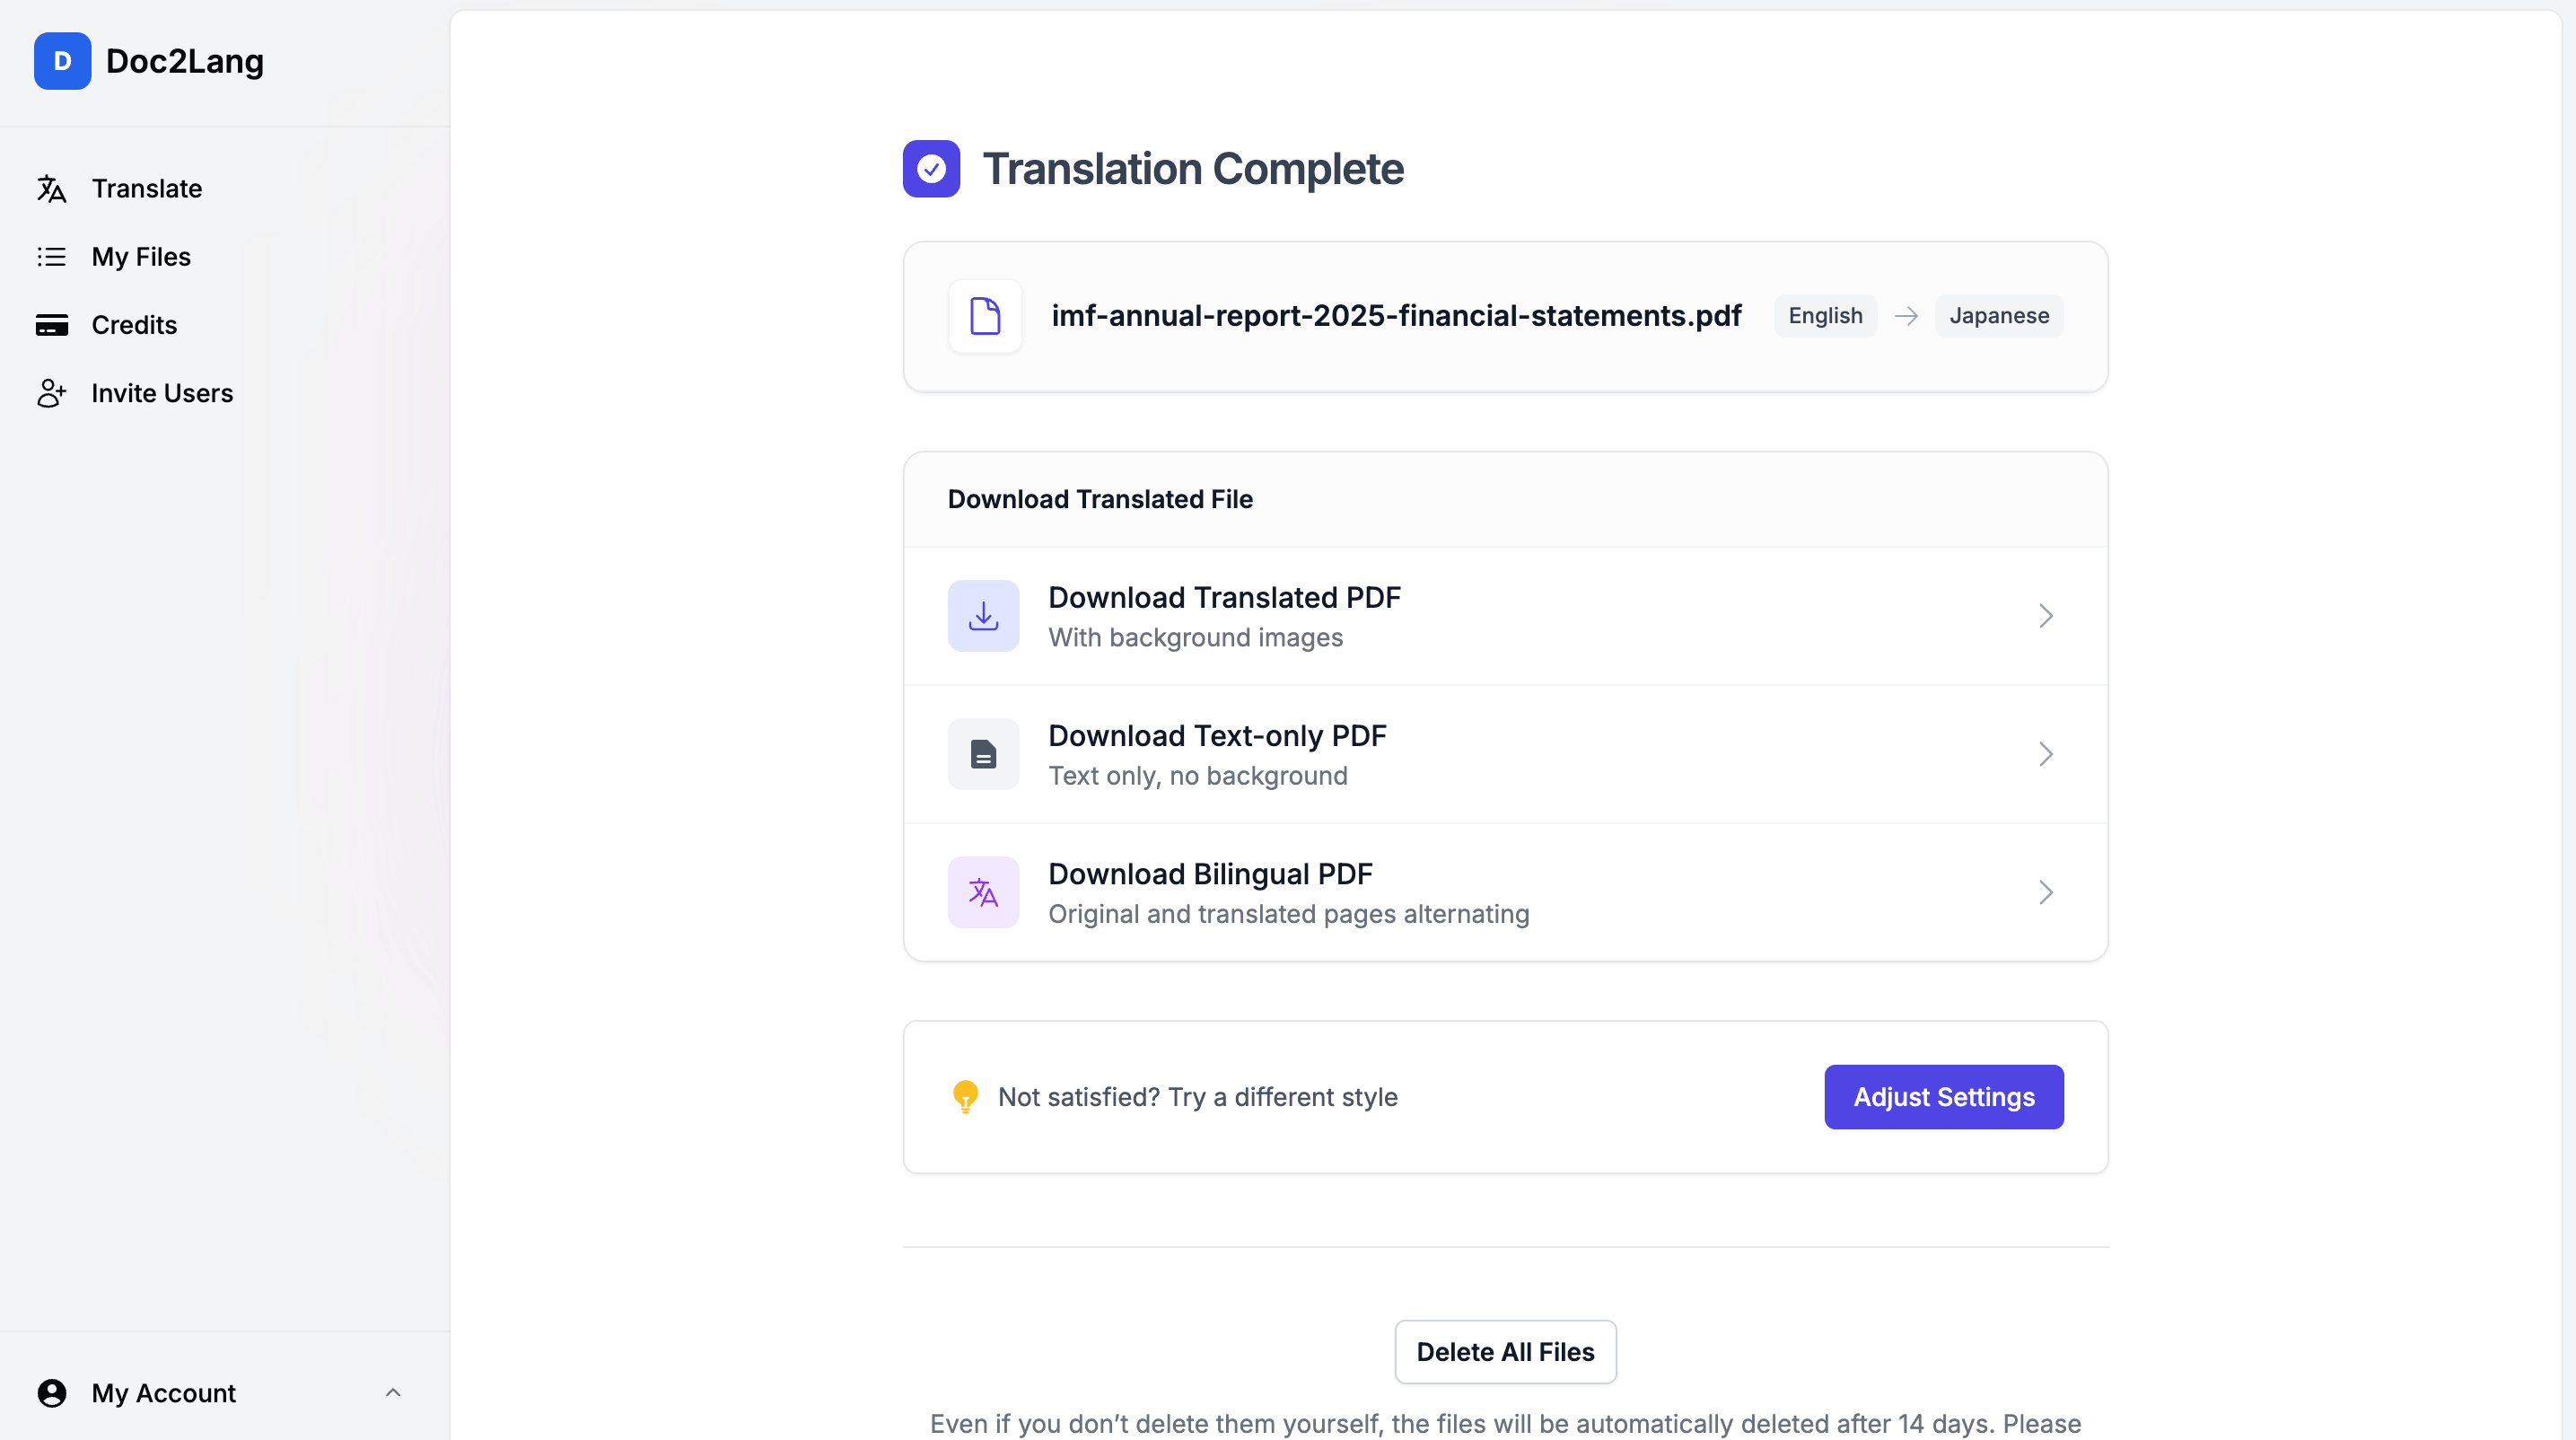The height and width of the screenshot is (1440, 2576).
Task: Click the Translate language icon in sidebar
Action: 51,188
